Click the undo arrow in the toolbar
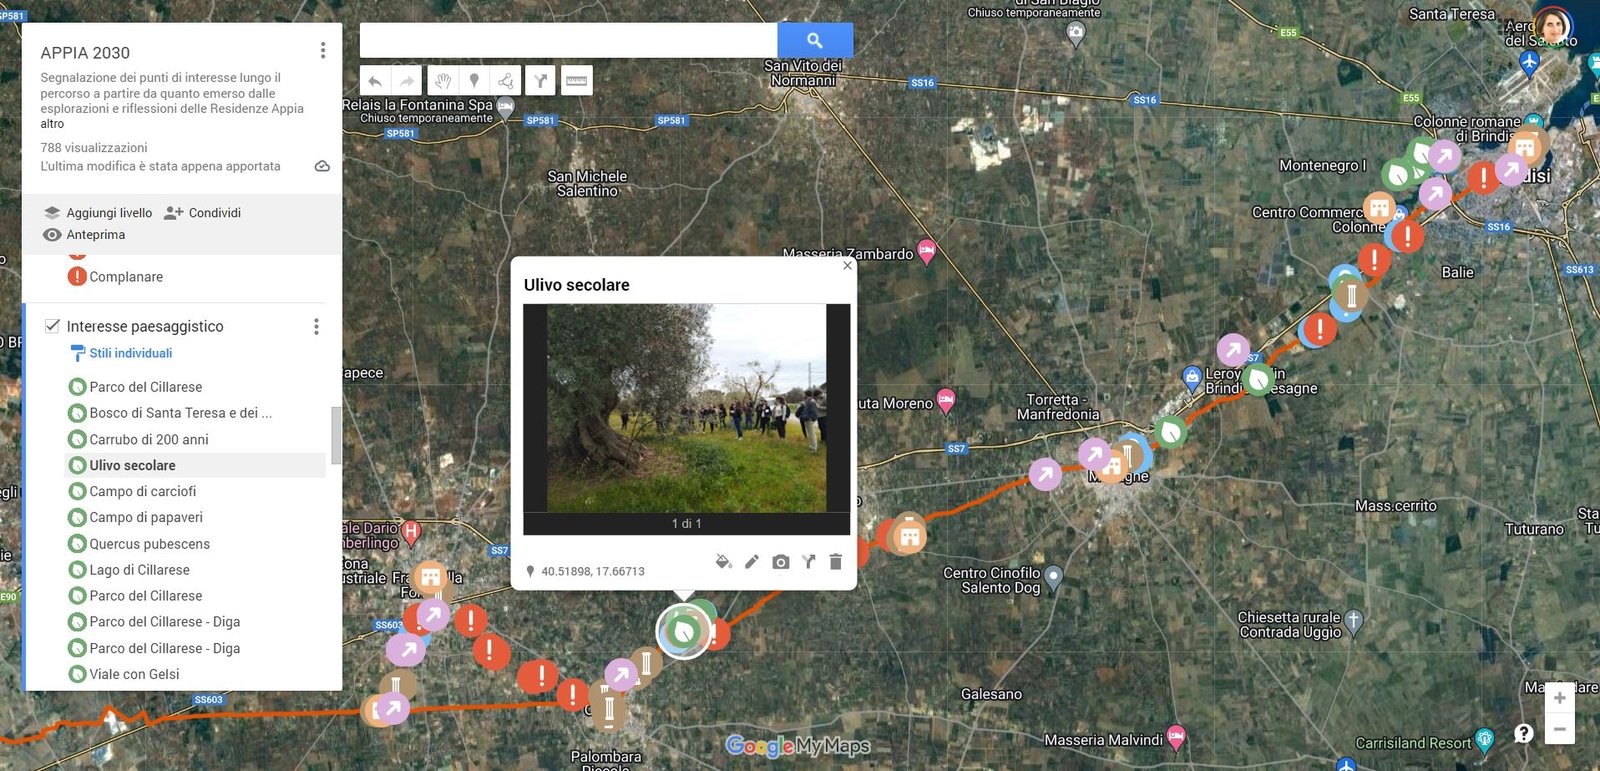This screenshot has width=1600, height=771. [375, 81]
